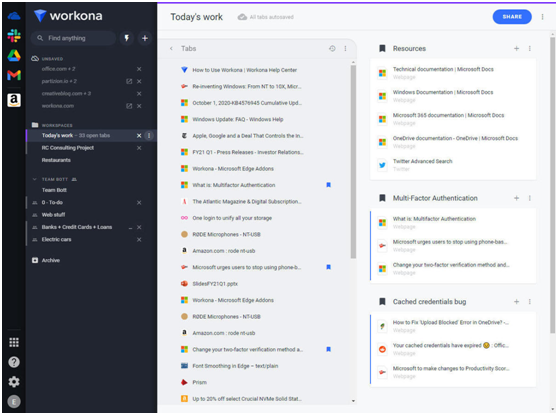
Task: Open the Amazon app icon in the dock
Action: coord(14,100)
